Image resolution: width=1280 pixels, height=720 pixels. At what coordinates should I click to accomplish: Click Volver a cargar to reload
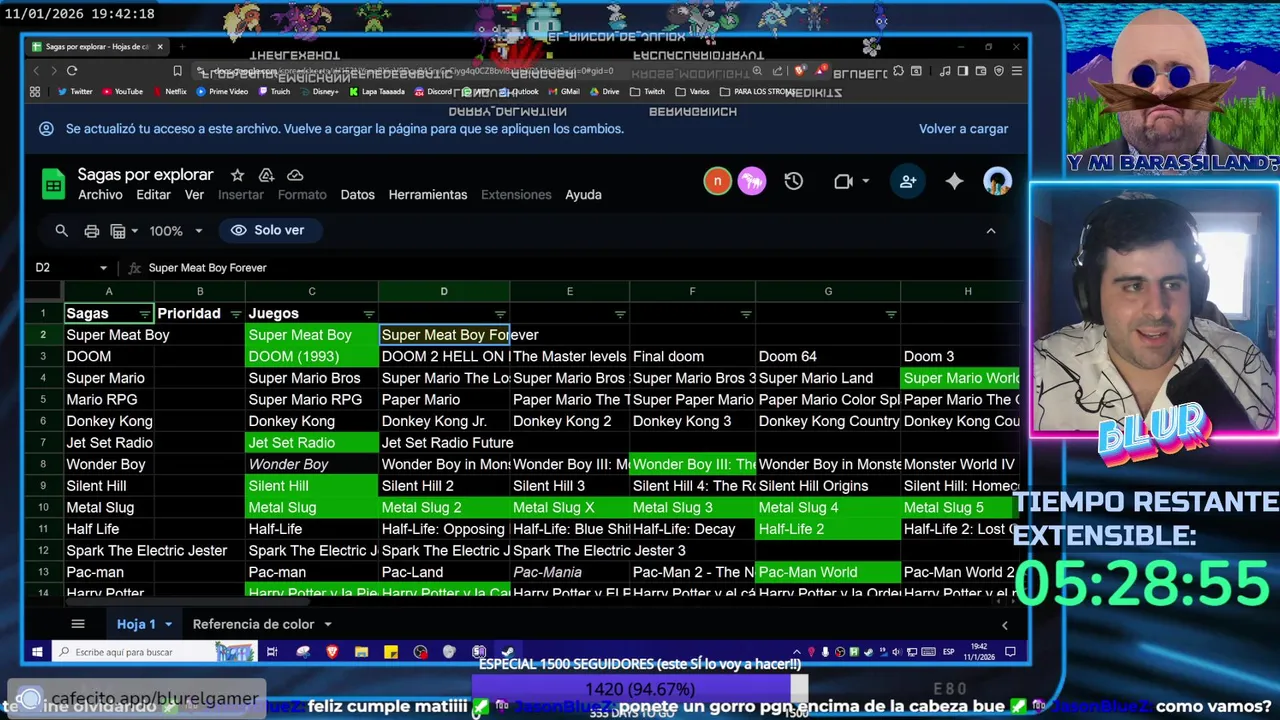(963, 129)
